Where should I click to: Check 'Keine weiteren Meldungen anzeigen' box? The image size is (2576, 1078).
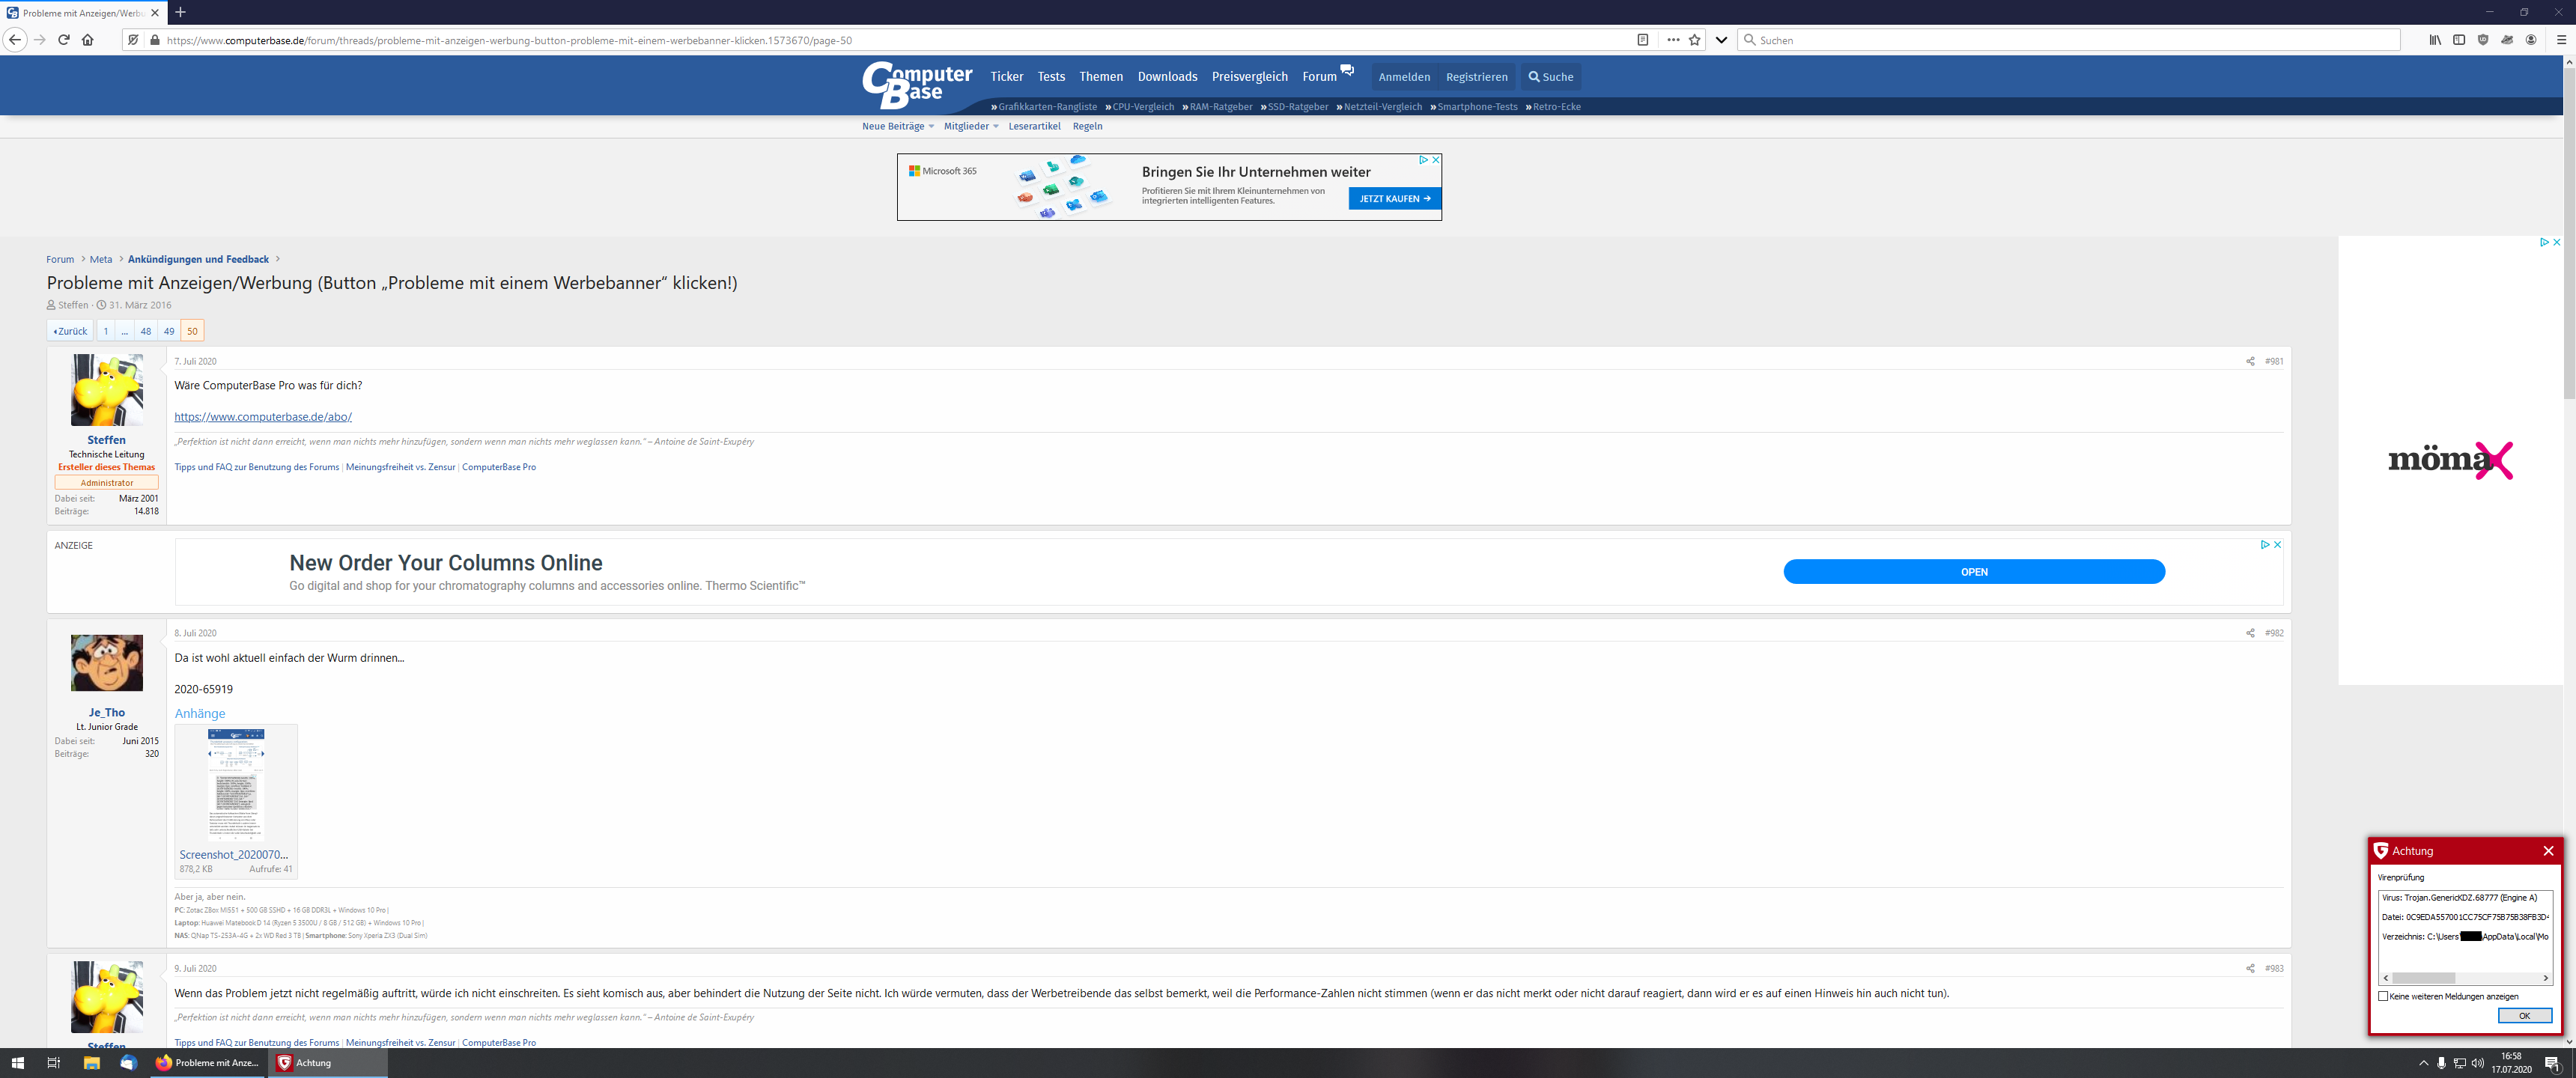click(x=2383, y=996)
